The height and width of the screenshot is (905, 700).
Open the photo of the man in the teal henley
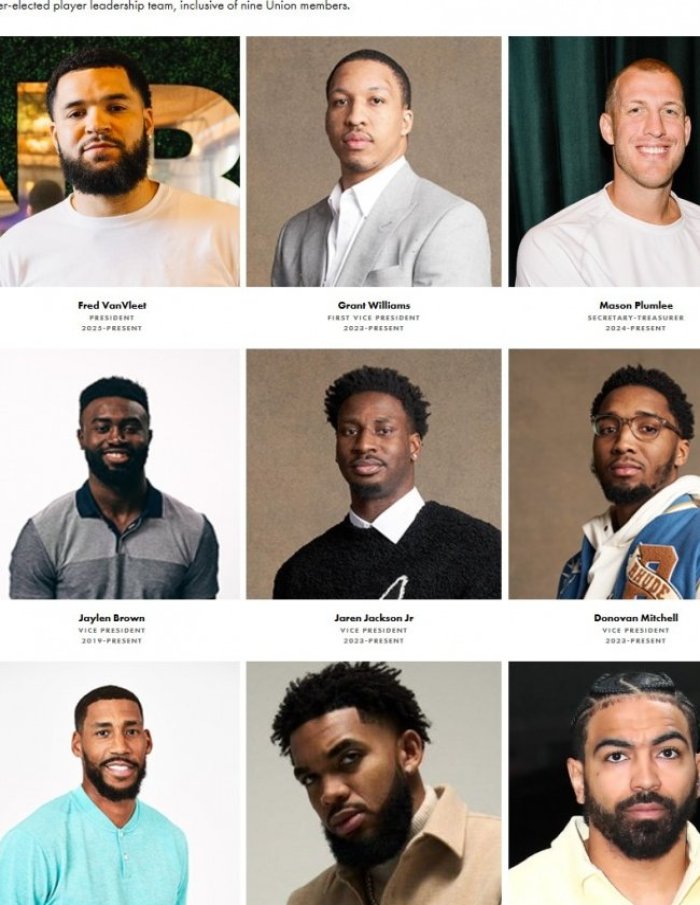119,783
